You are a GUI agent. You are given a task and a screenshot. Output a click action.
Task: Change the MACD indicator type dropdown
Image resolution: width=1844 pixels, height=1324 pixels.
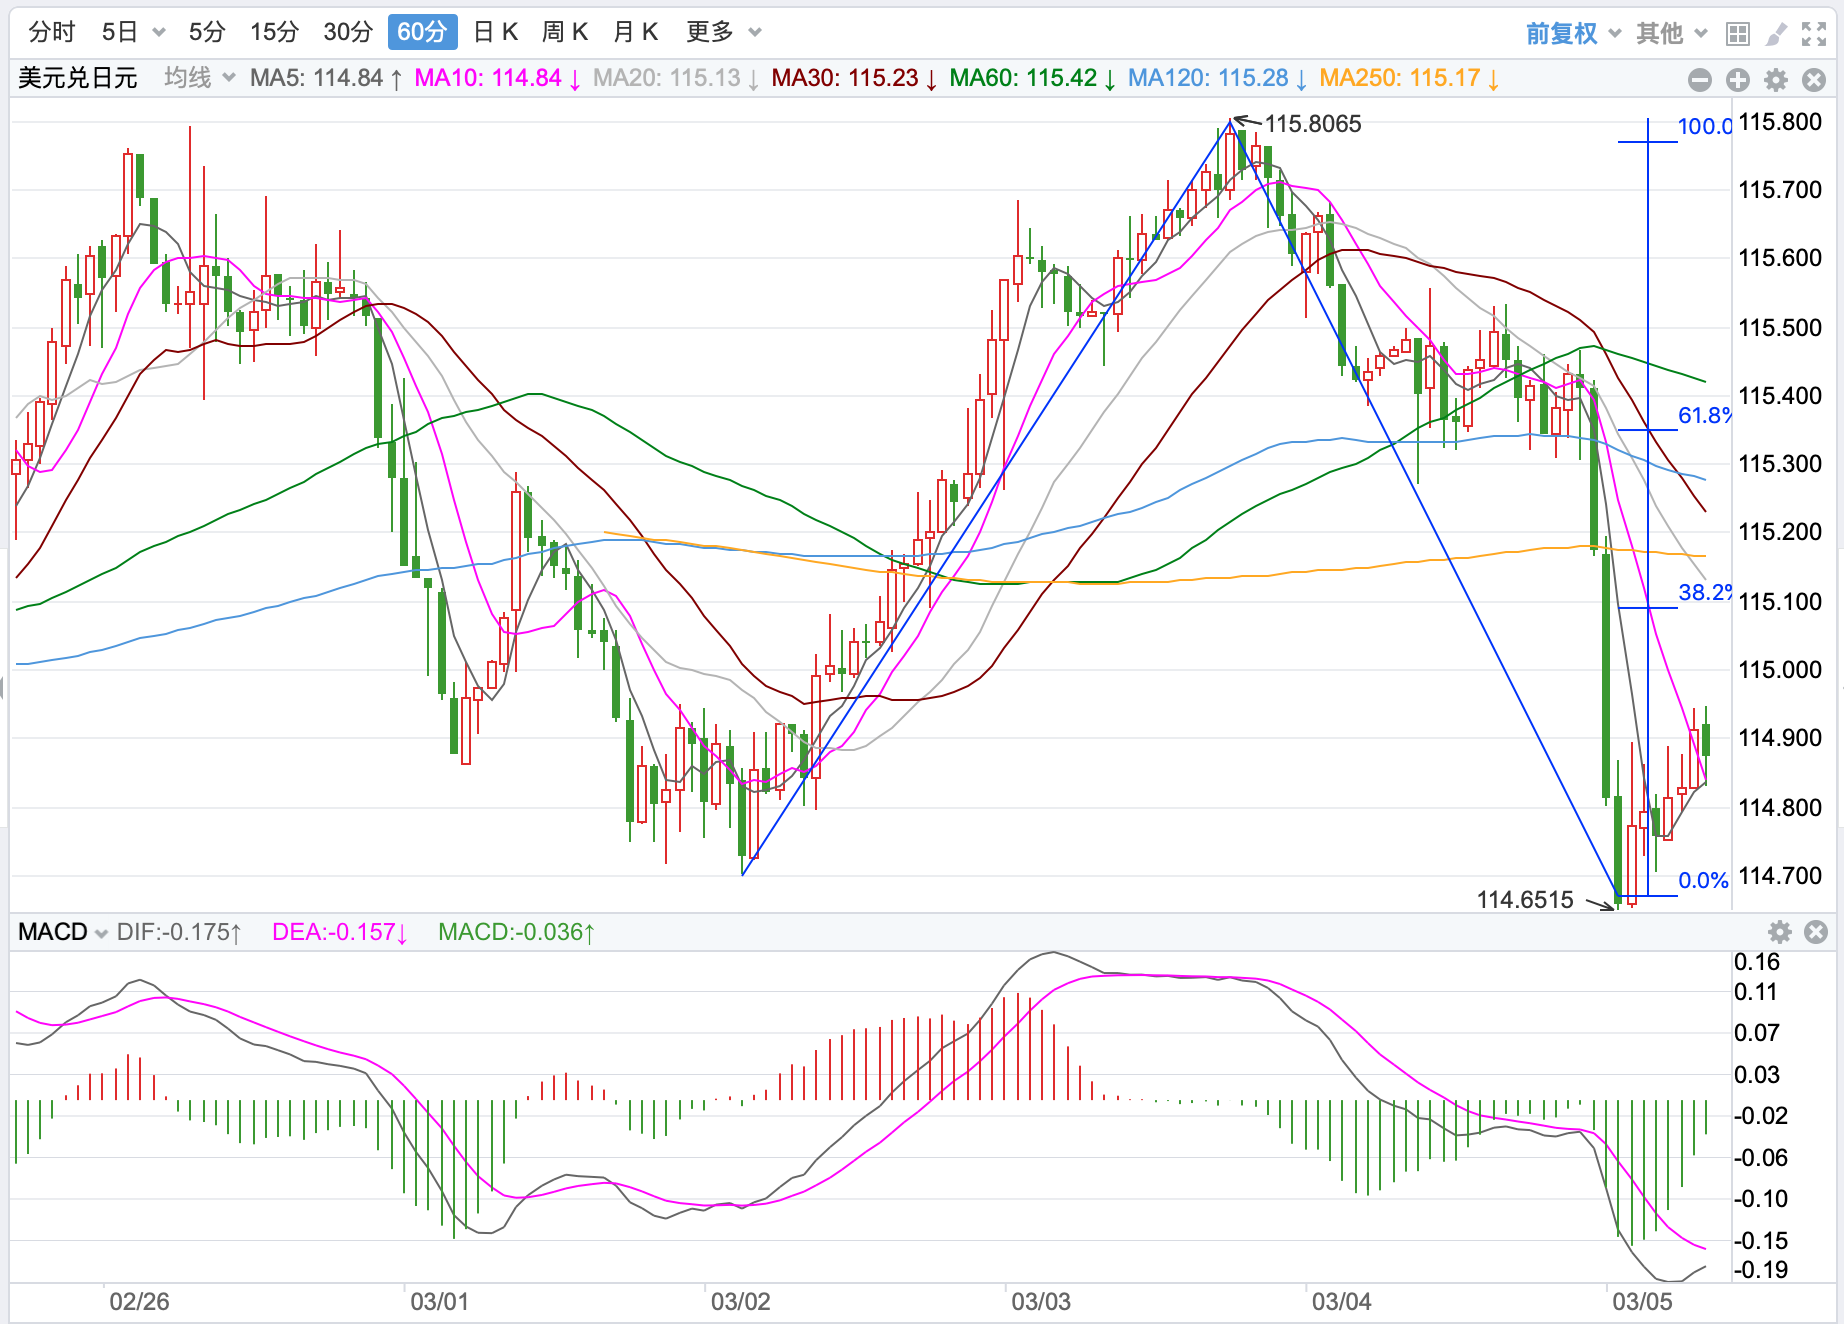point(63,932)
